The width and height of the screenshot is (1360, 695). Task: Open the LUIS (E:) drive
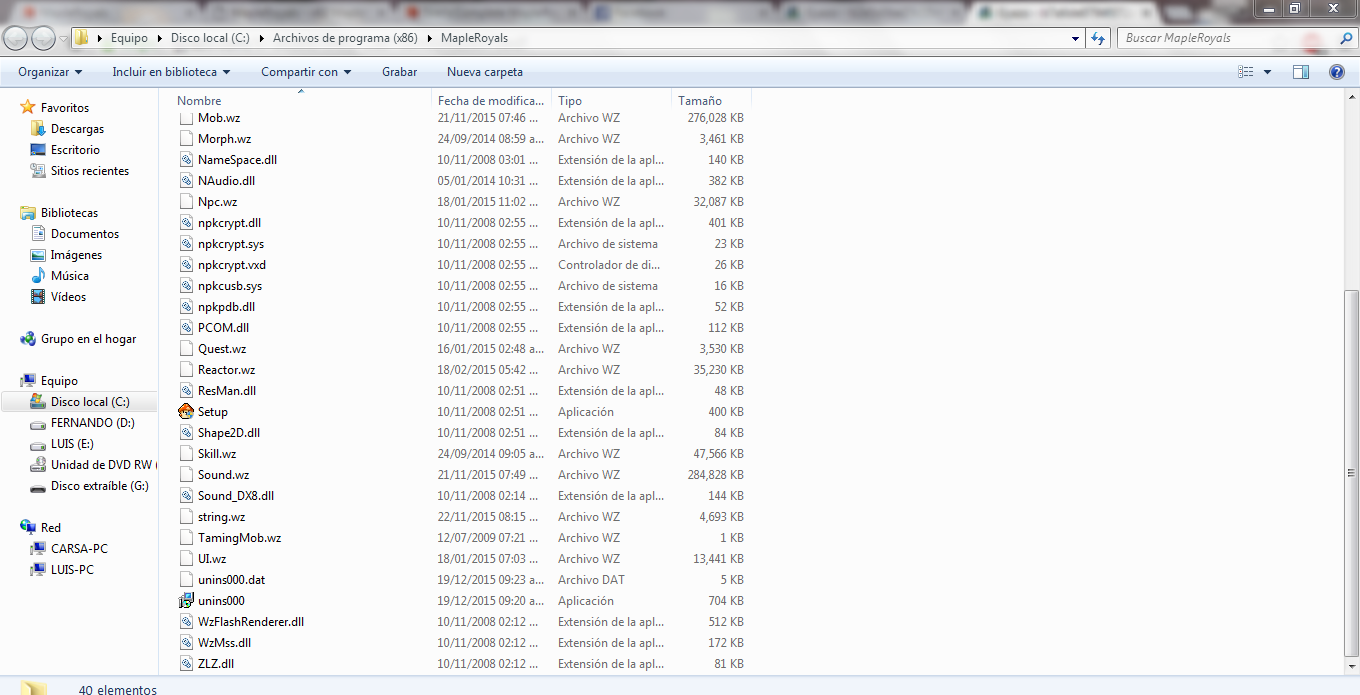click(72, 444)
